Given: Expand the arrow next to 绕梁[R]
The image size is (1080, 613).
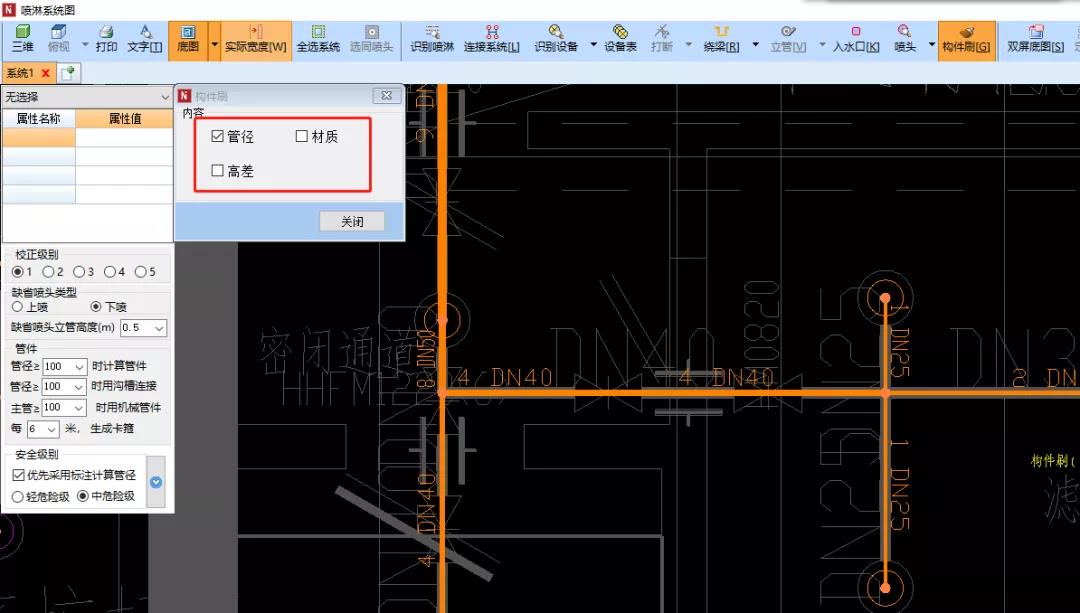Looking at the screenshot, I should point(755,45).
